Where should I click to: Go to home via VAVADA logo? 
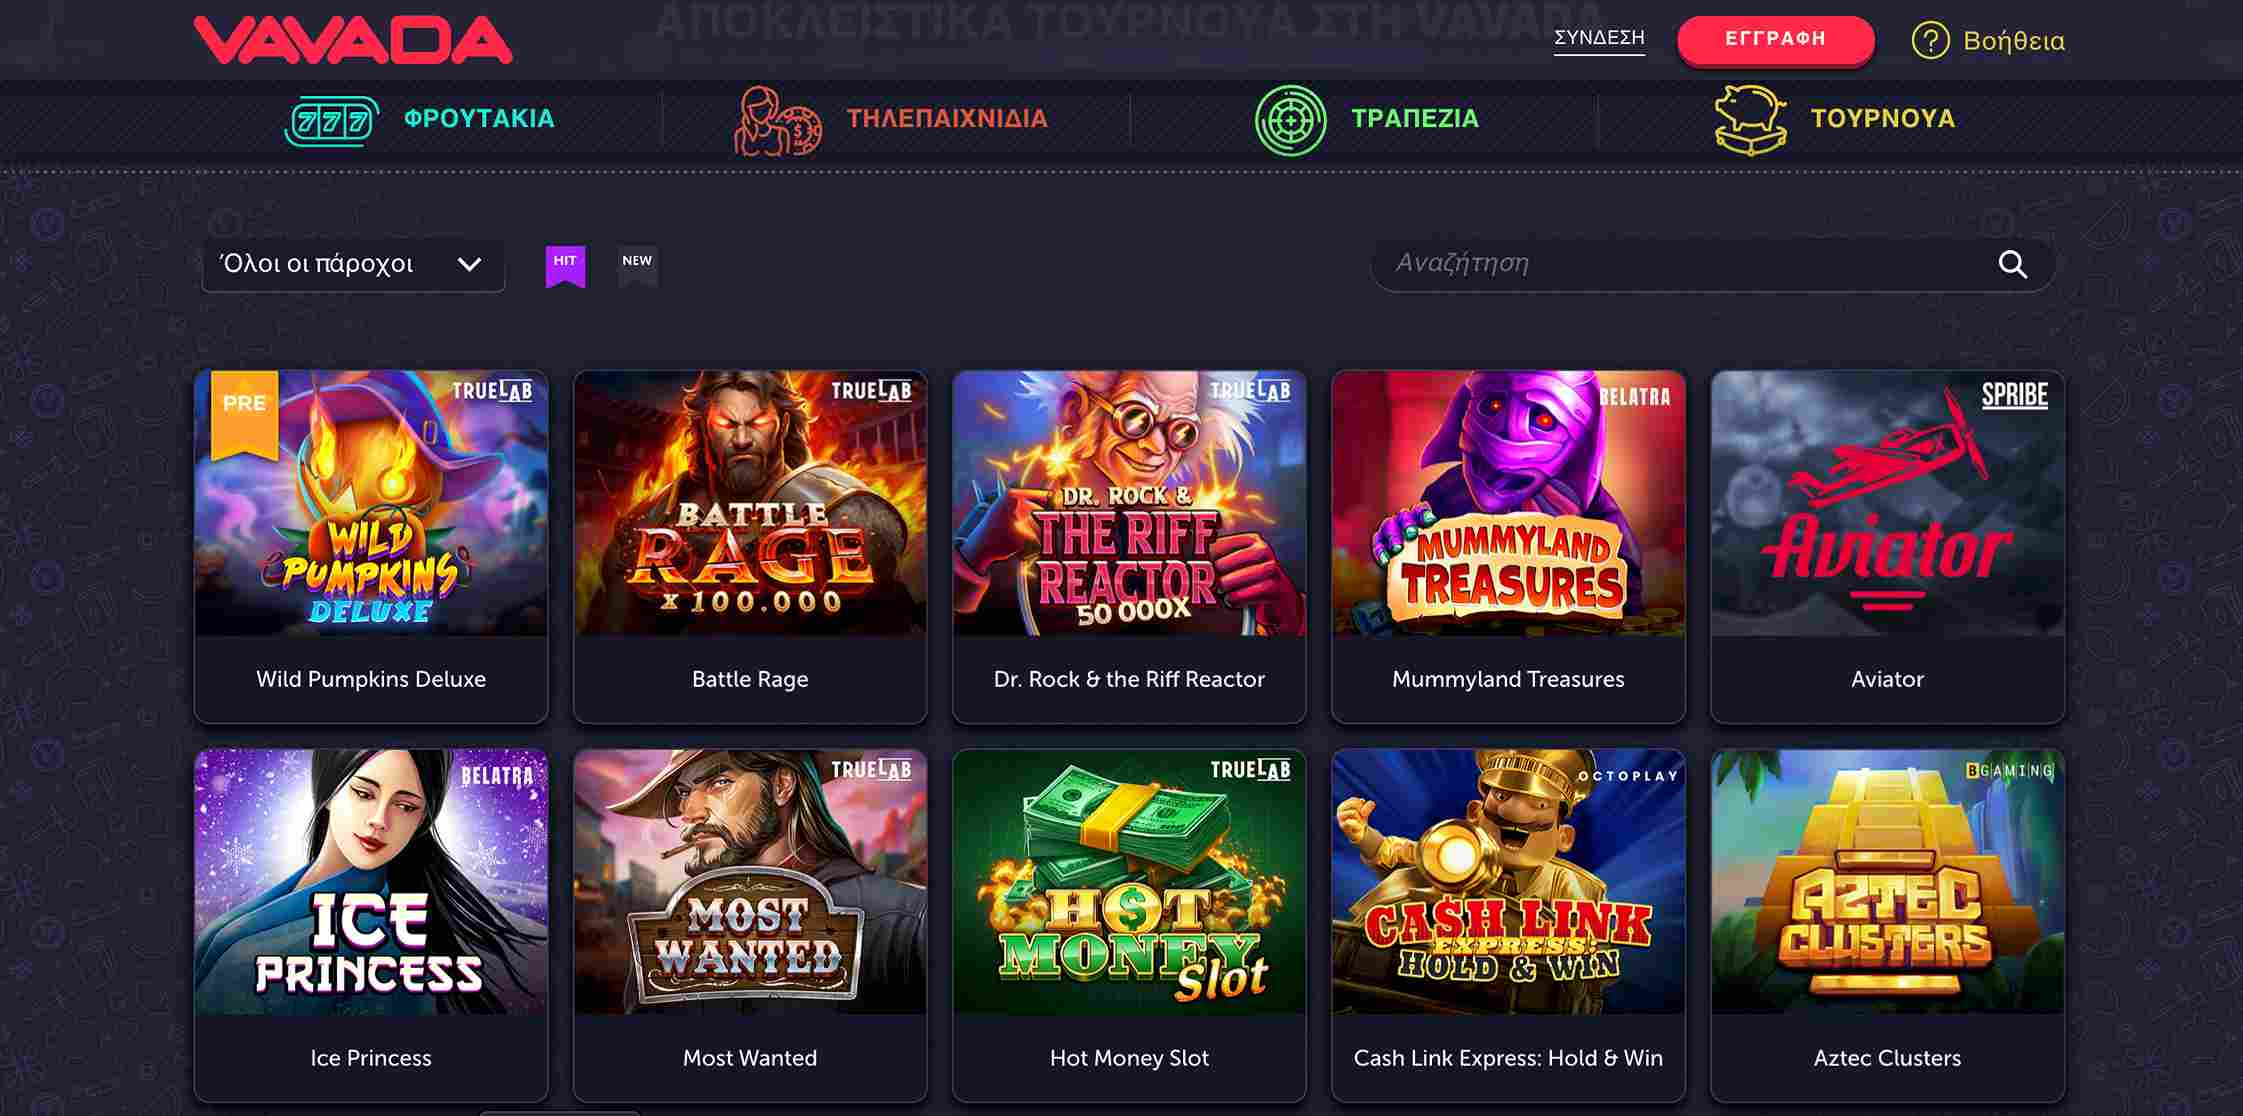pos(352,40)
